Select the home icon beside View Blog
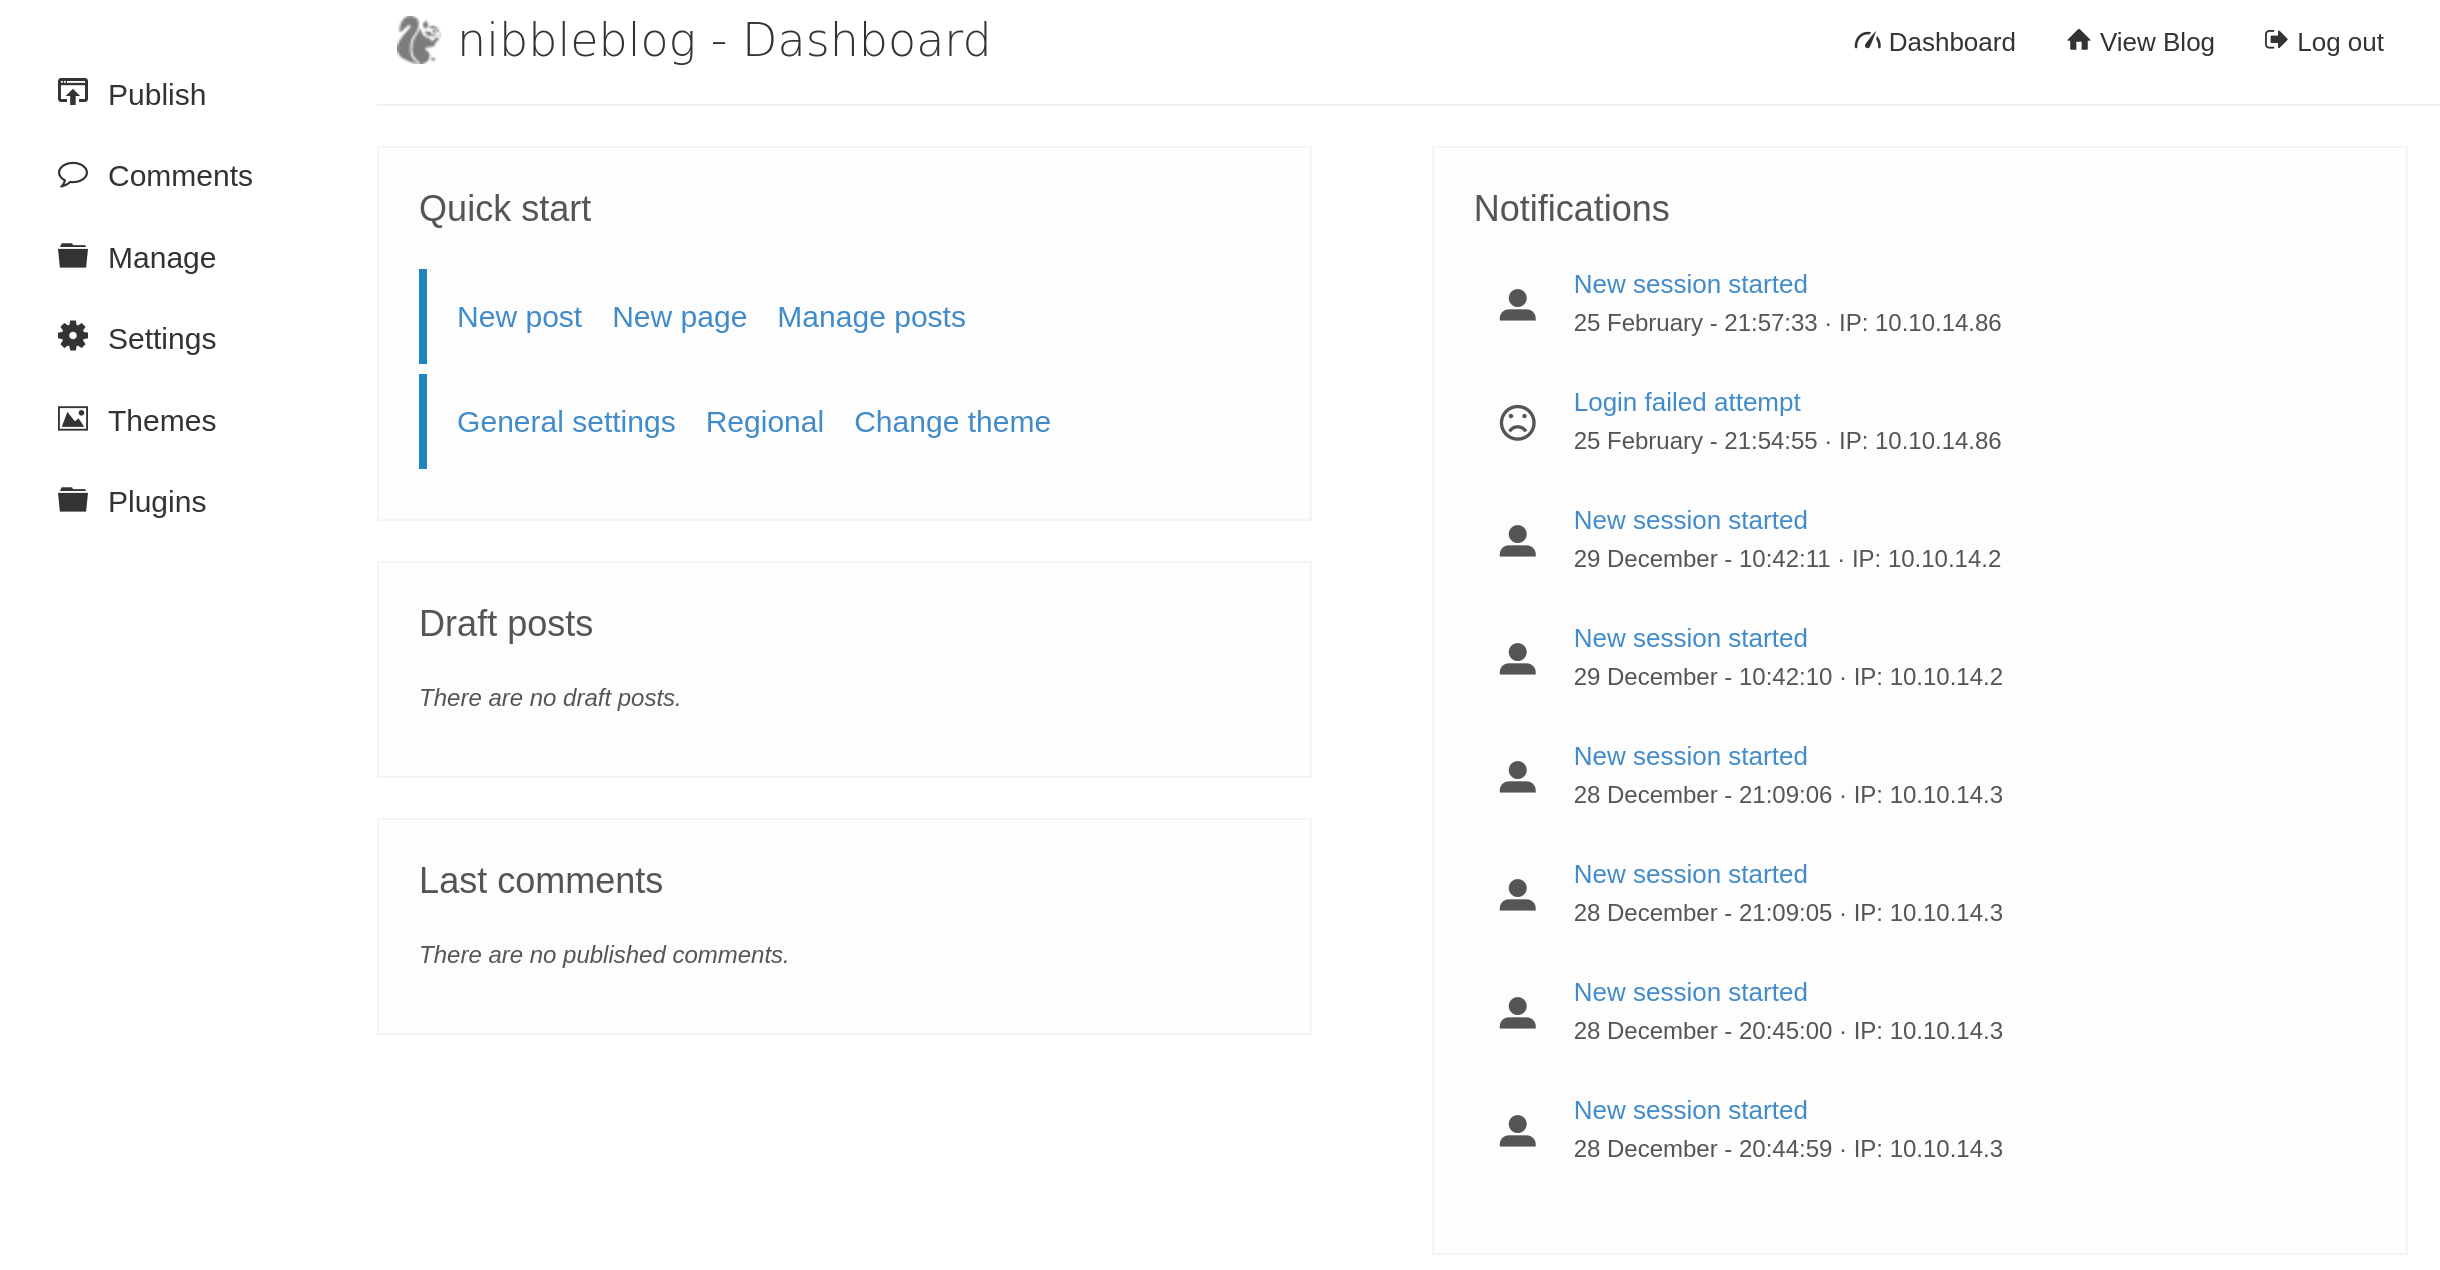The image size is (2440, 1270). [2079, 41]
